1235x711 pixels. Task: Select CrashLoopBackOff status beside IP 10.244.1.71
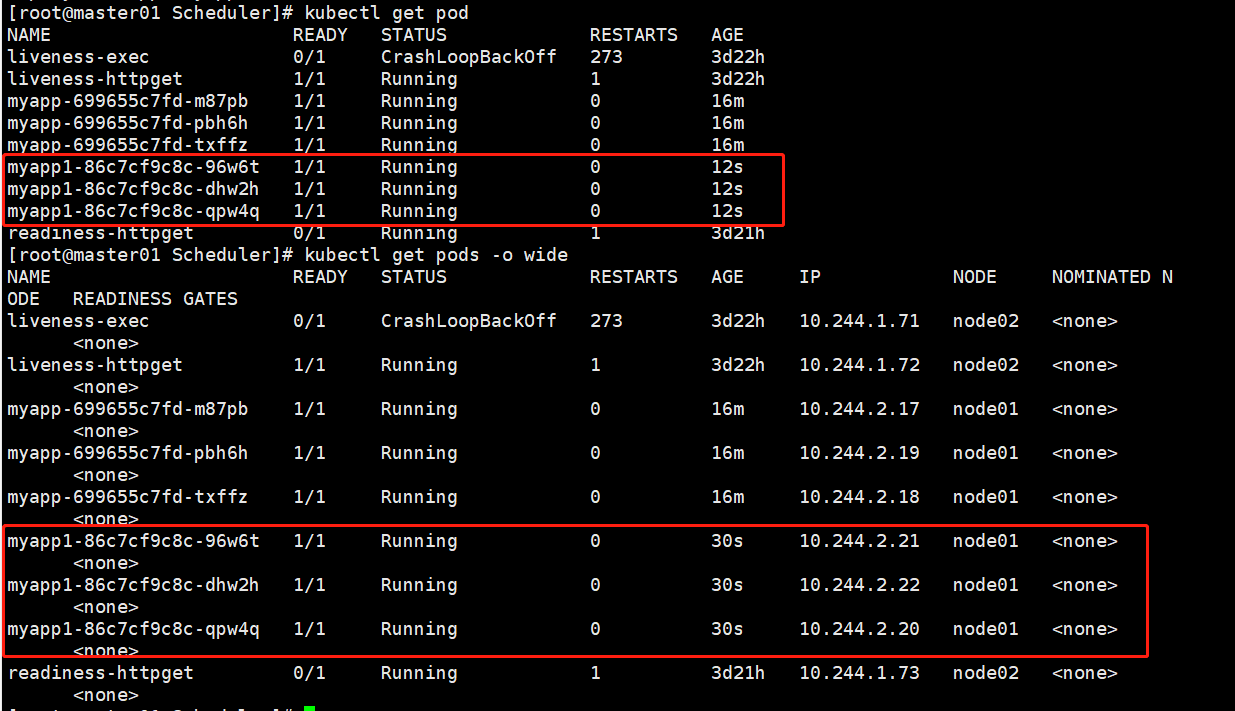468,321
